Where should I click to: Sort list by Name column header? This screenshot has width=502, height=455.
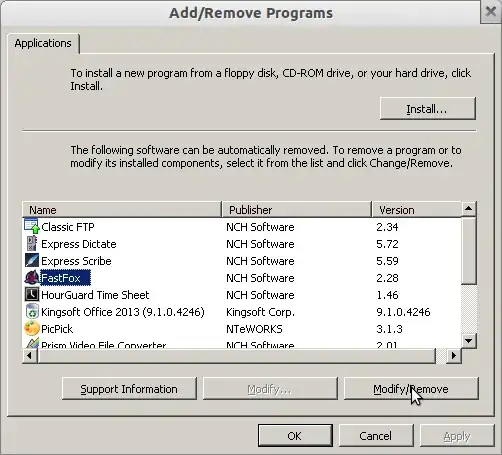click(x=122, y=210)
